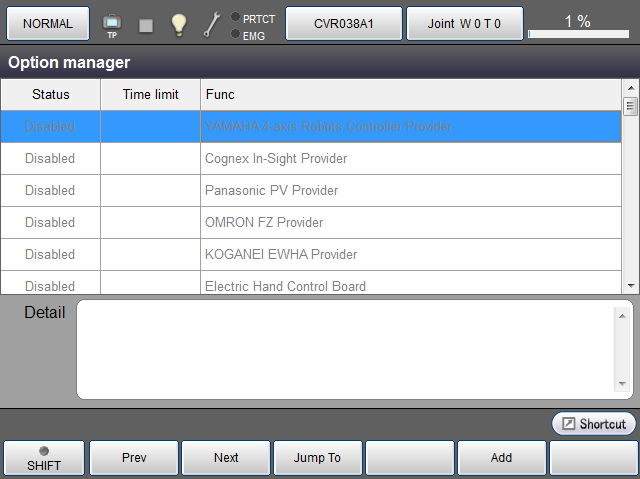Open the CVR038A1 robot type button

[x=344, y=23]
